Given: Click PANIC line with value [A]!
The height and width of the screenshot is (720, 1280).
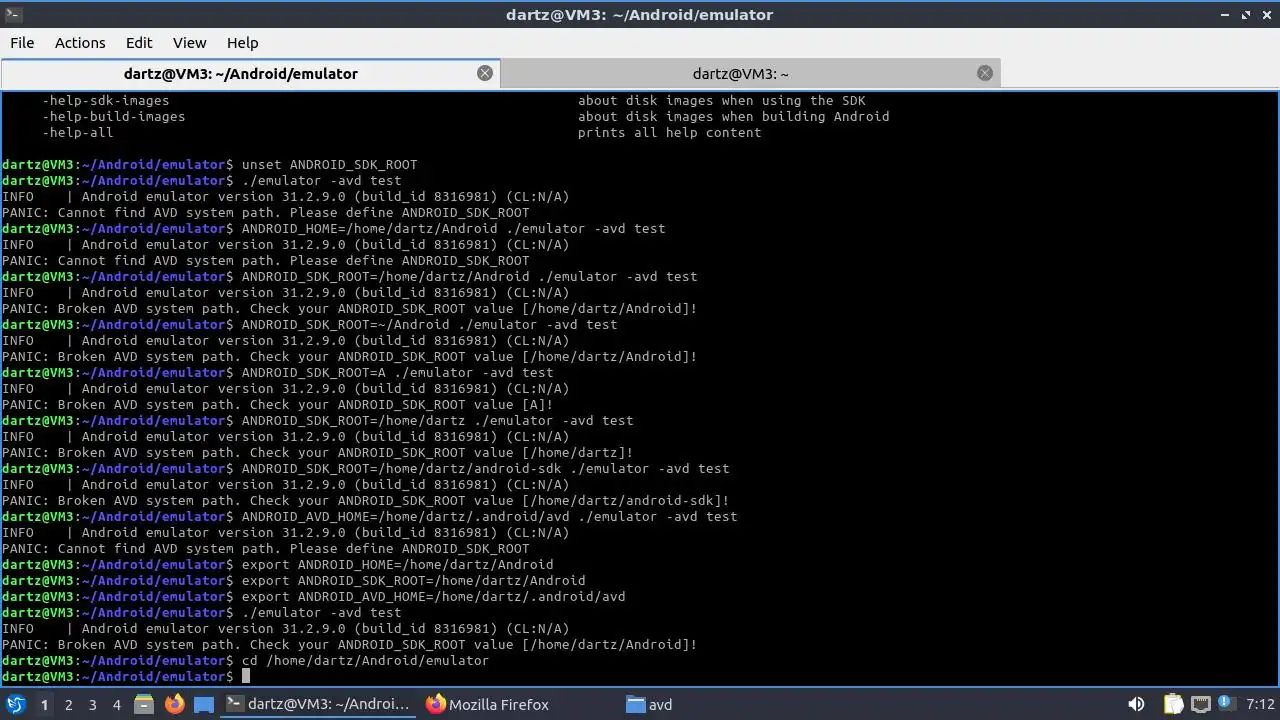Looking at the screenshot, I should click(277, 405).
